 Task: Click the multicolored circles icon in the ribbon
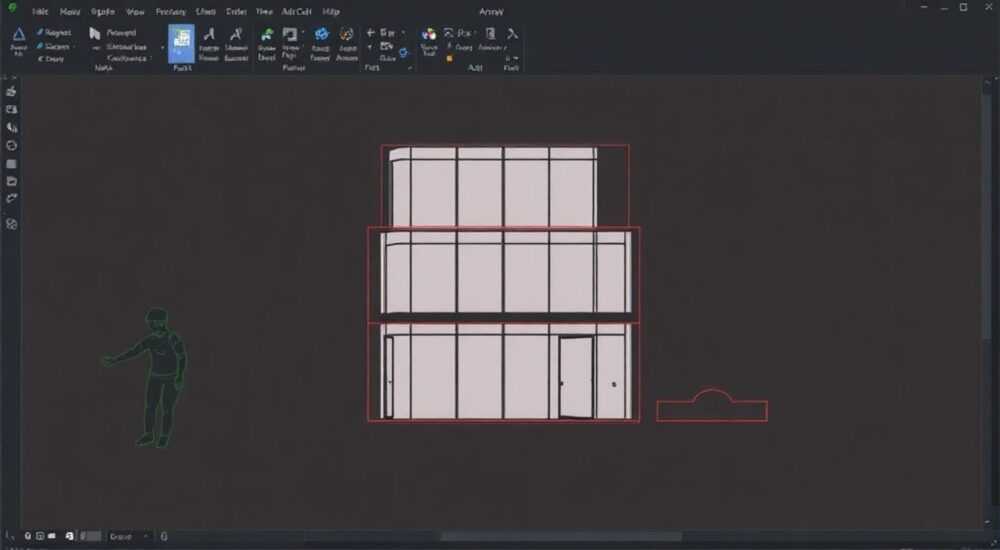tap(429, 34)
